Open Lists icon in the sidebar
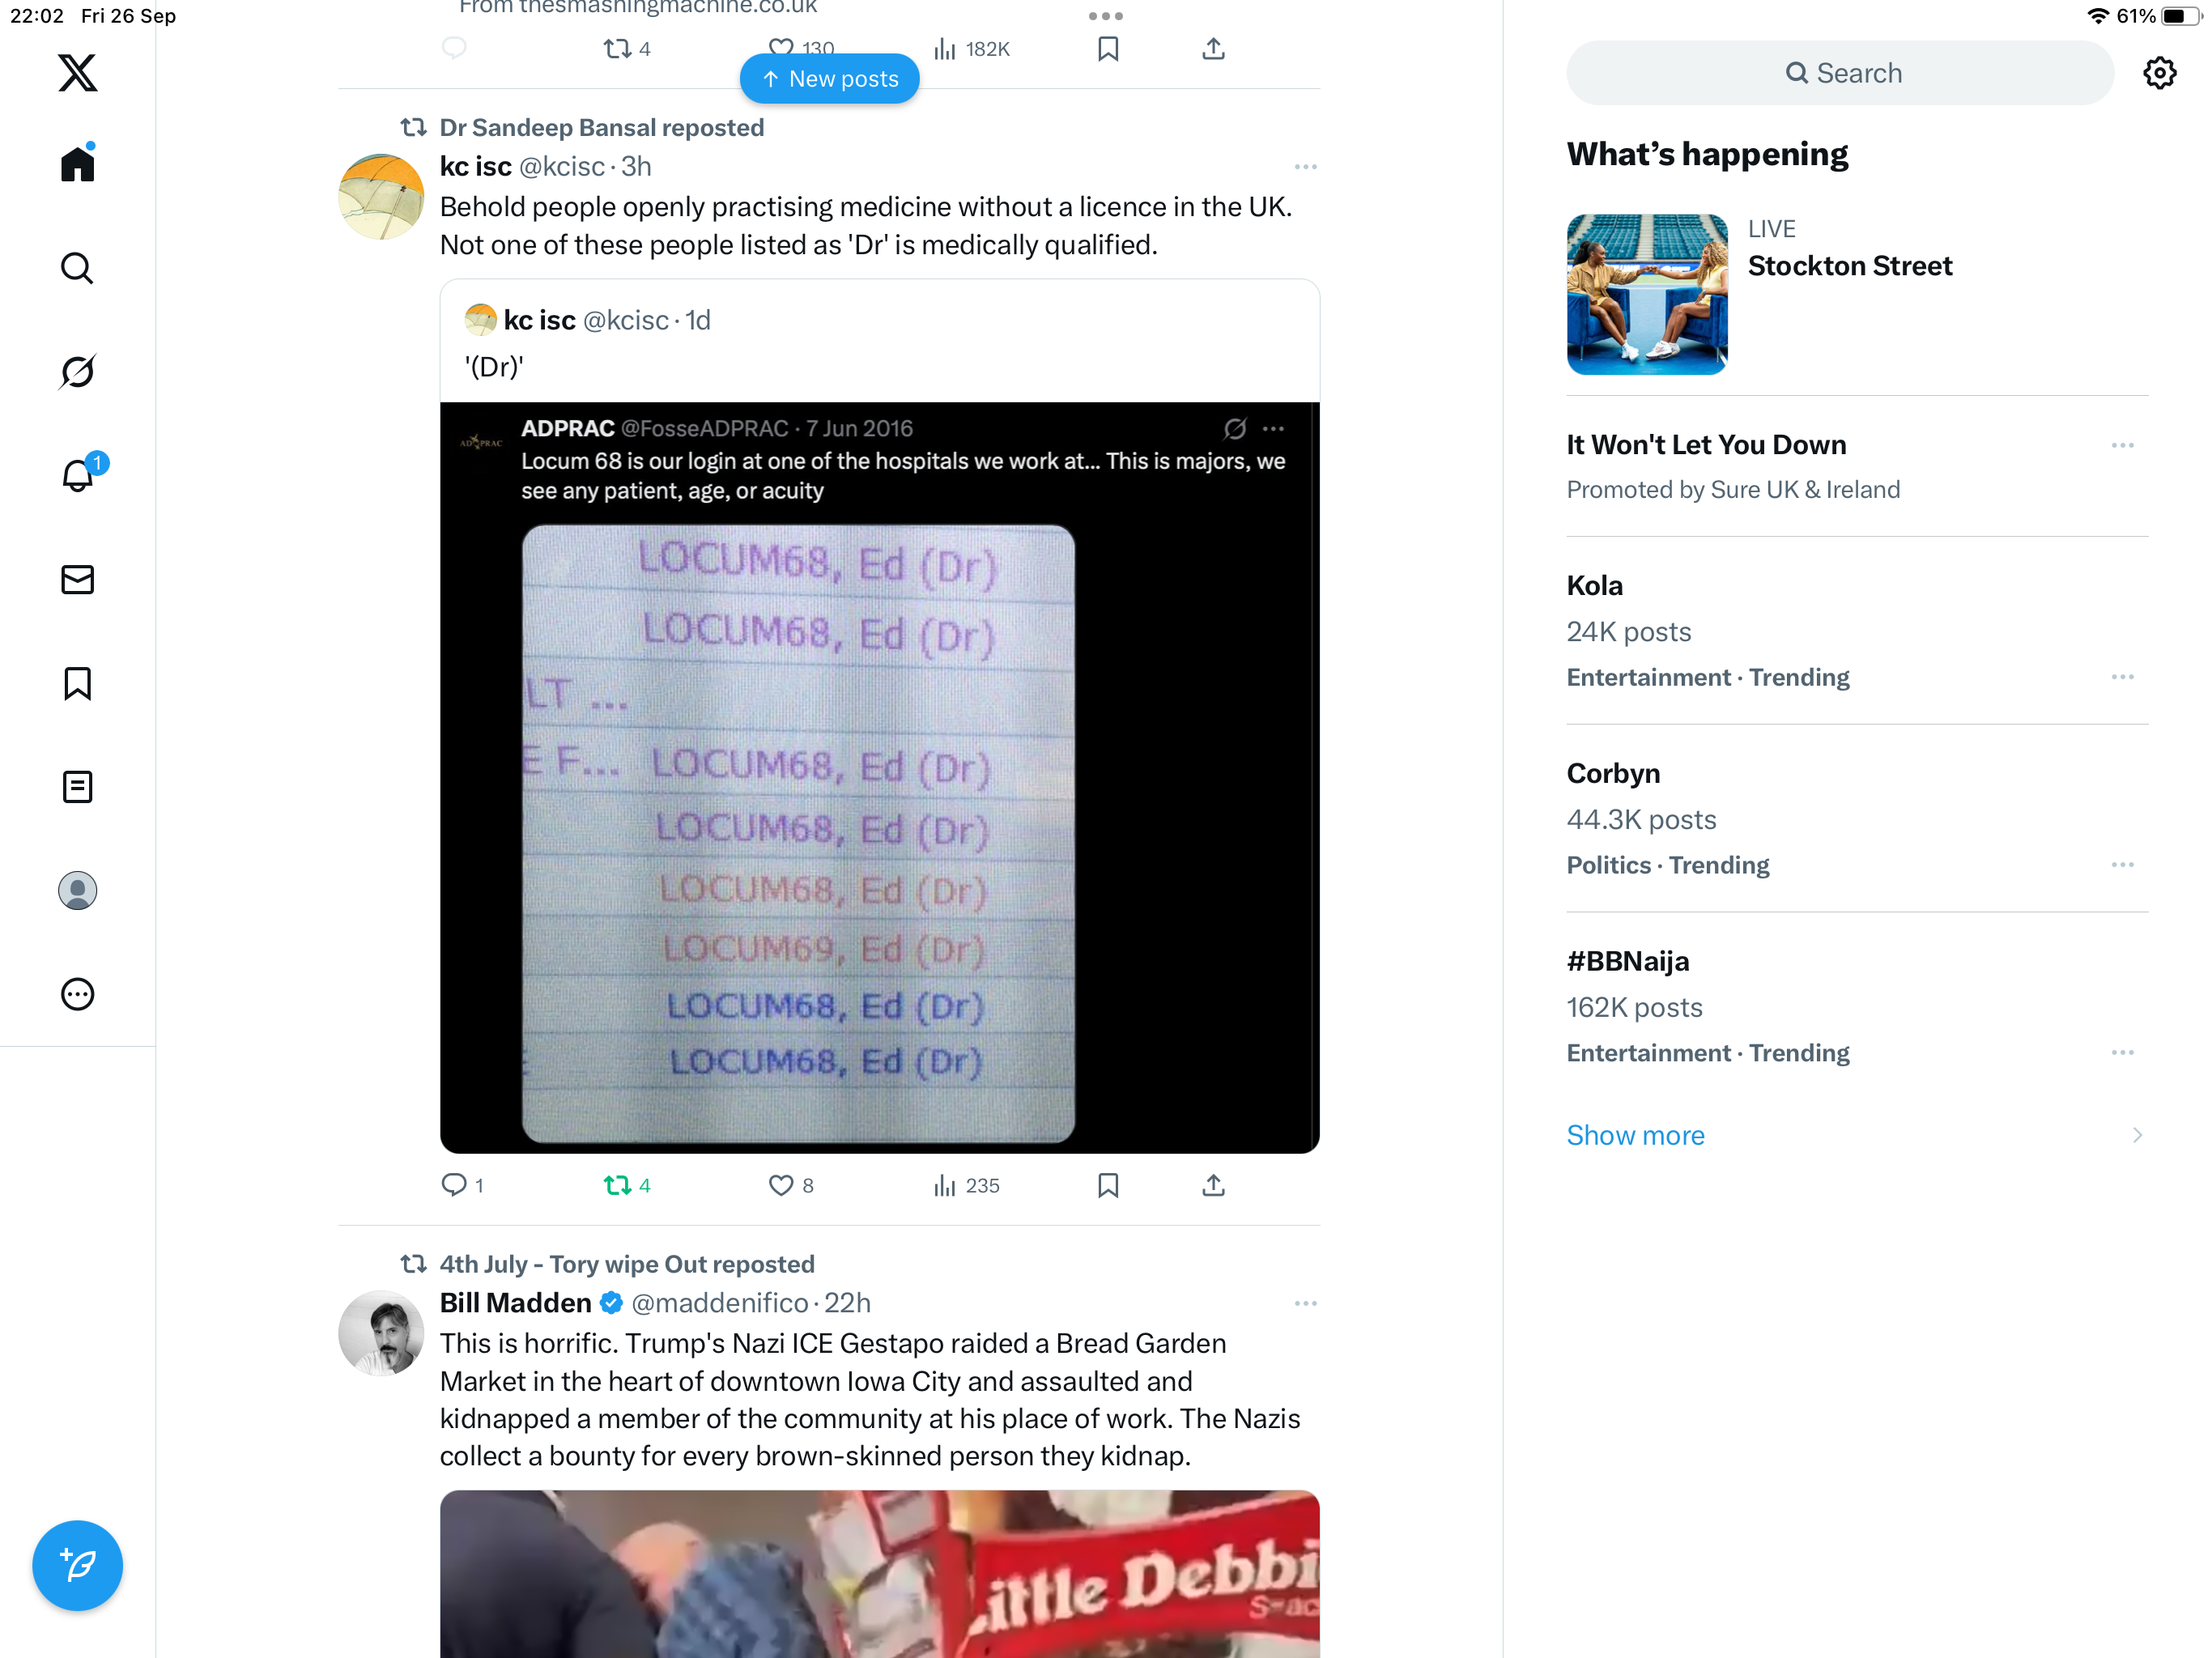2212x1658 pixels. [x=77, y=787]
